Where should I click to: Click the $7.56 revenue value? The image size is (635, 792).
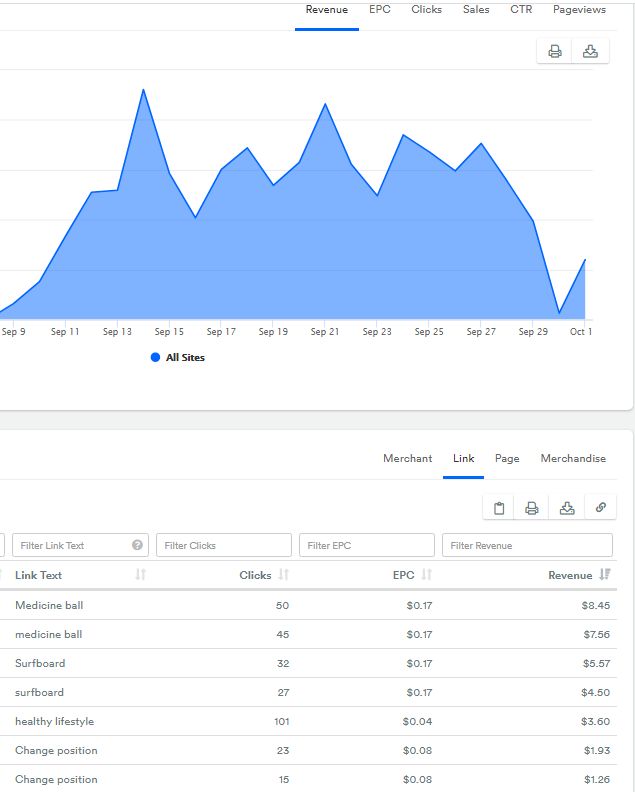pyautogui.click(x=597, y=634)
